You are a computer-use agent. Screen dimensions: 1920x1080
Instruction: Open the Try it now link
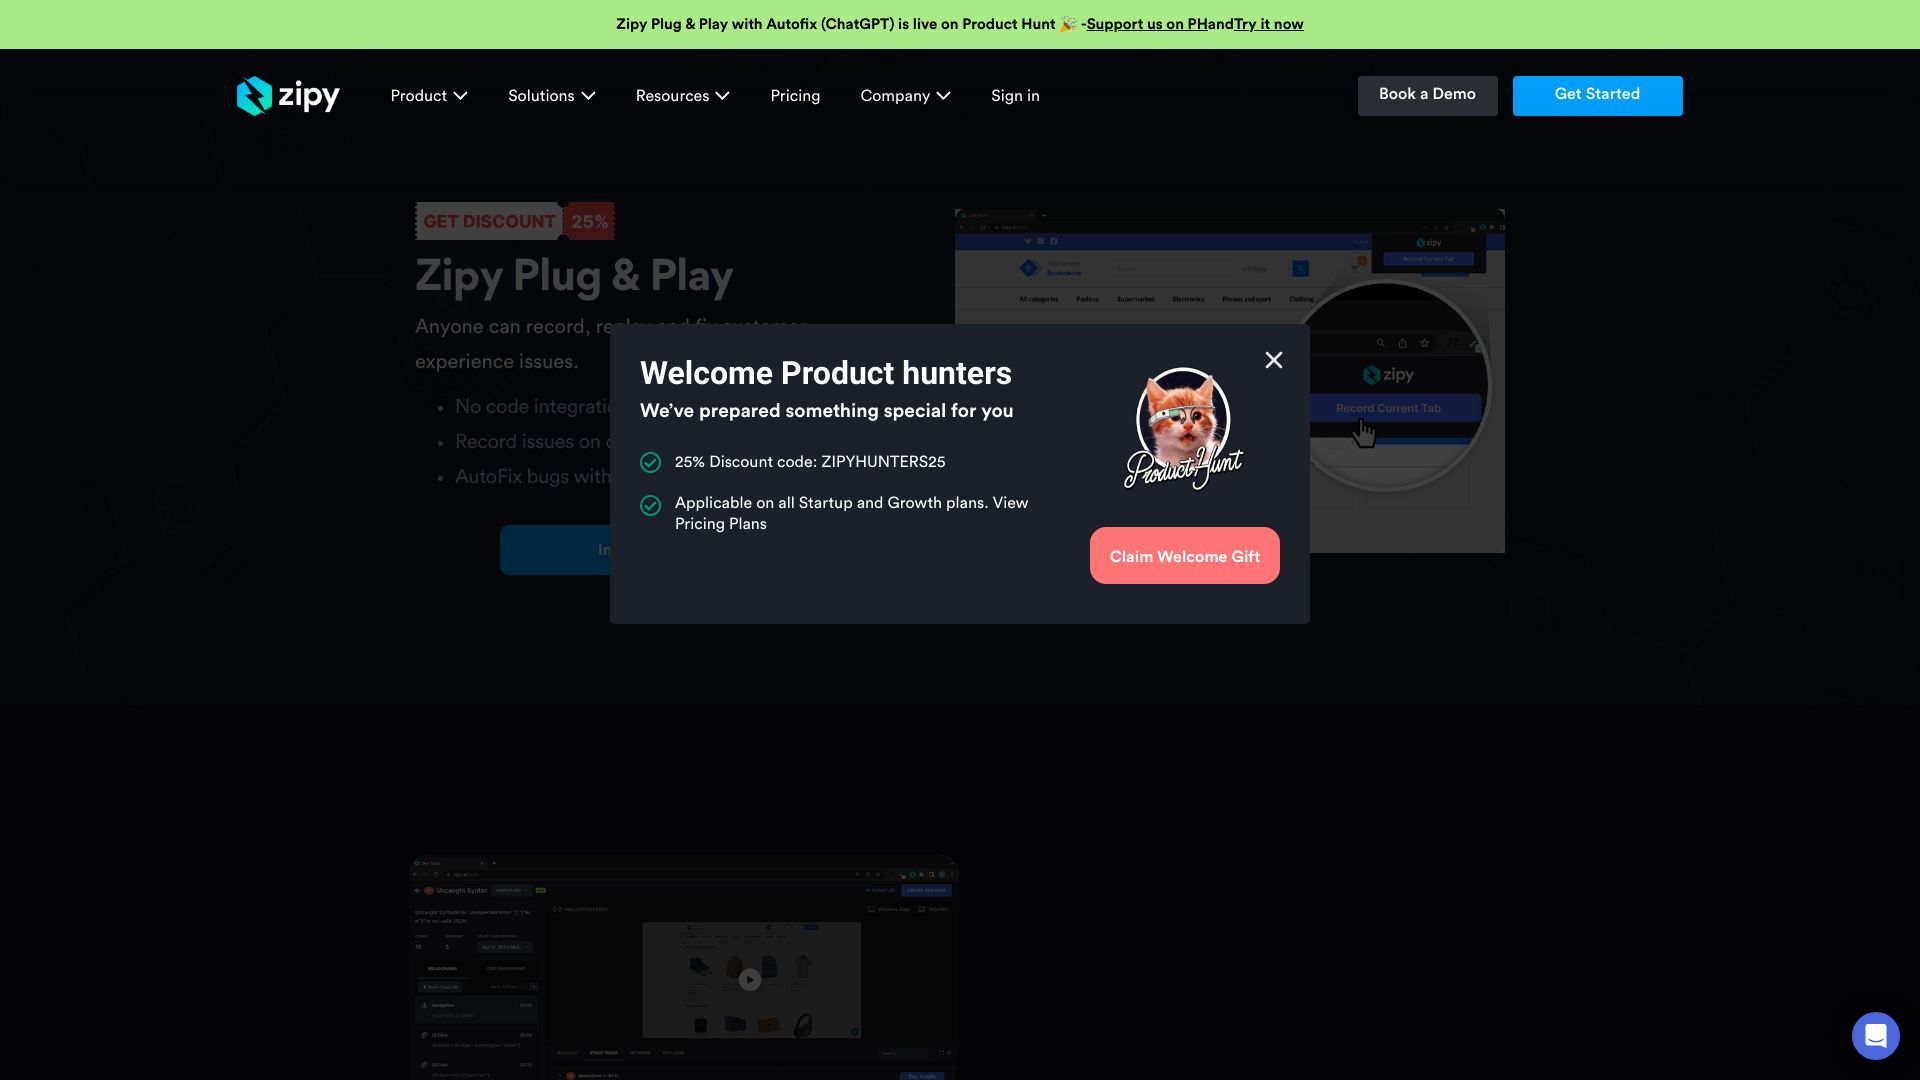1269,24
